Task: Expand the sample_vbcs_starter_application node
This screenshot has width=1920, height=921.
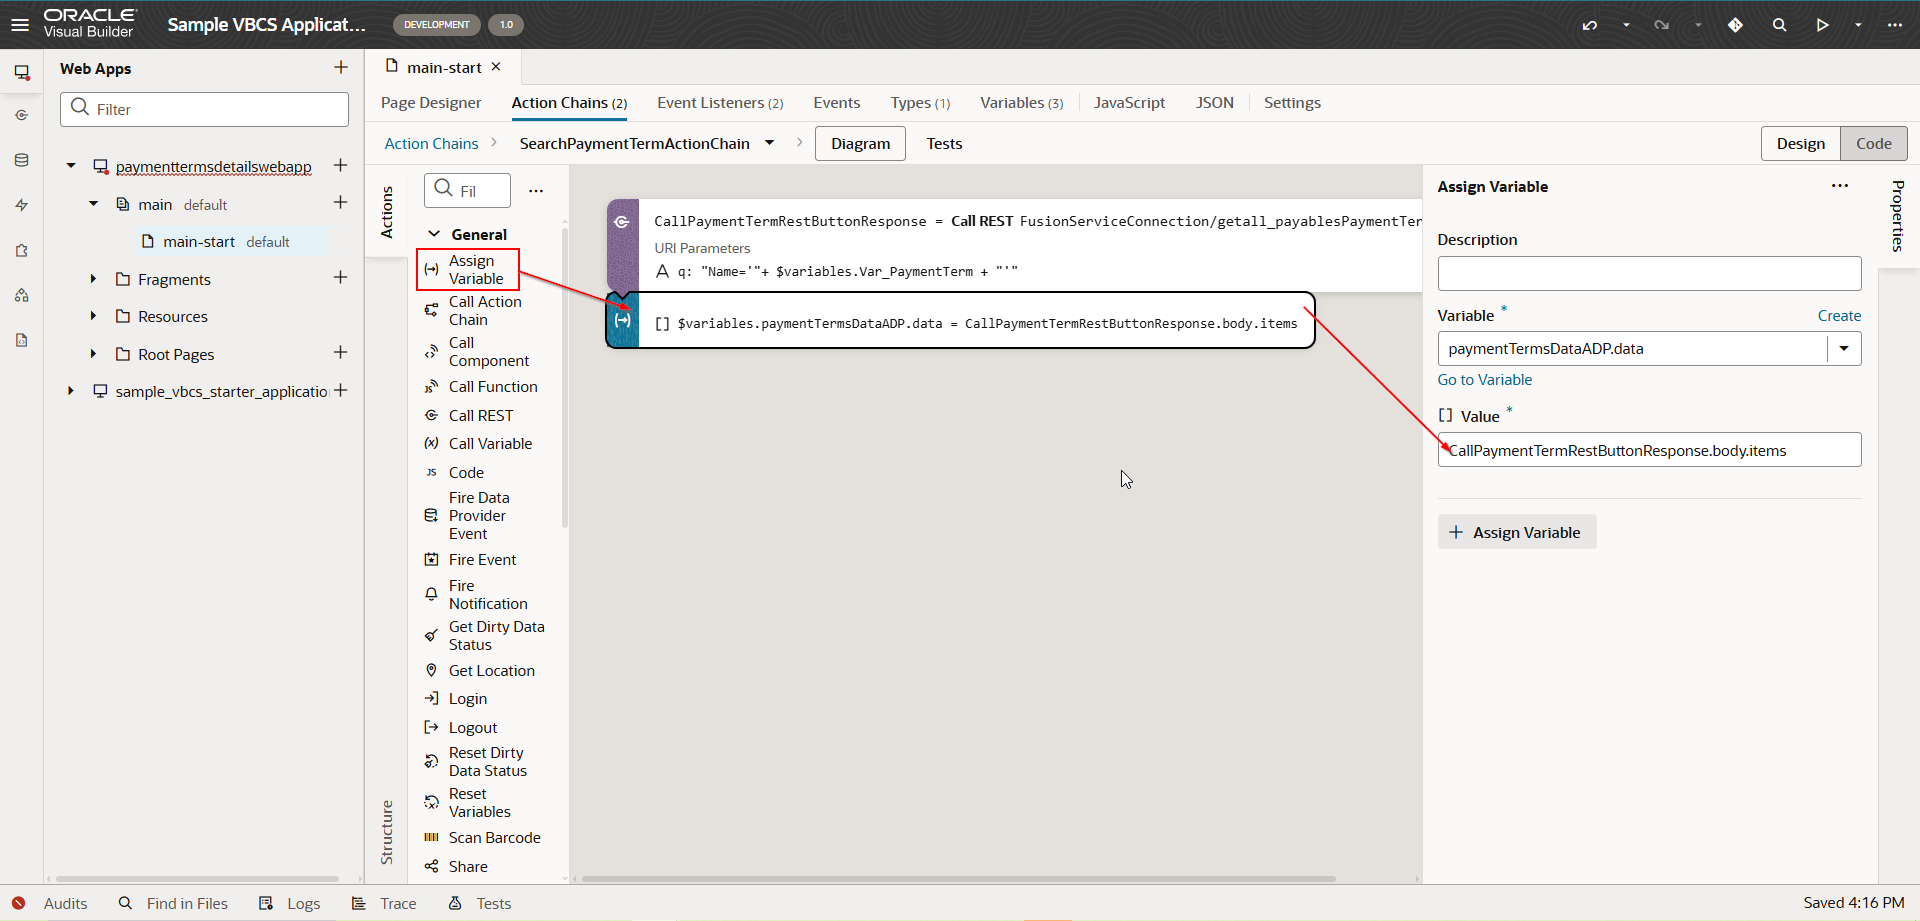Action: pyautogui.click(x=71, y=391)
